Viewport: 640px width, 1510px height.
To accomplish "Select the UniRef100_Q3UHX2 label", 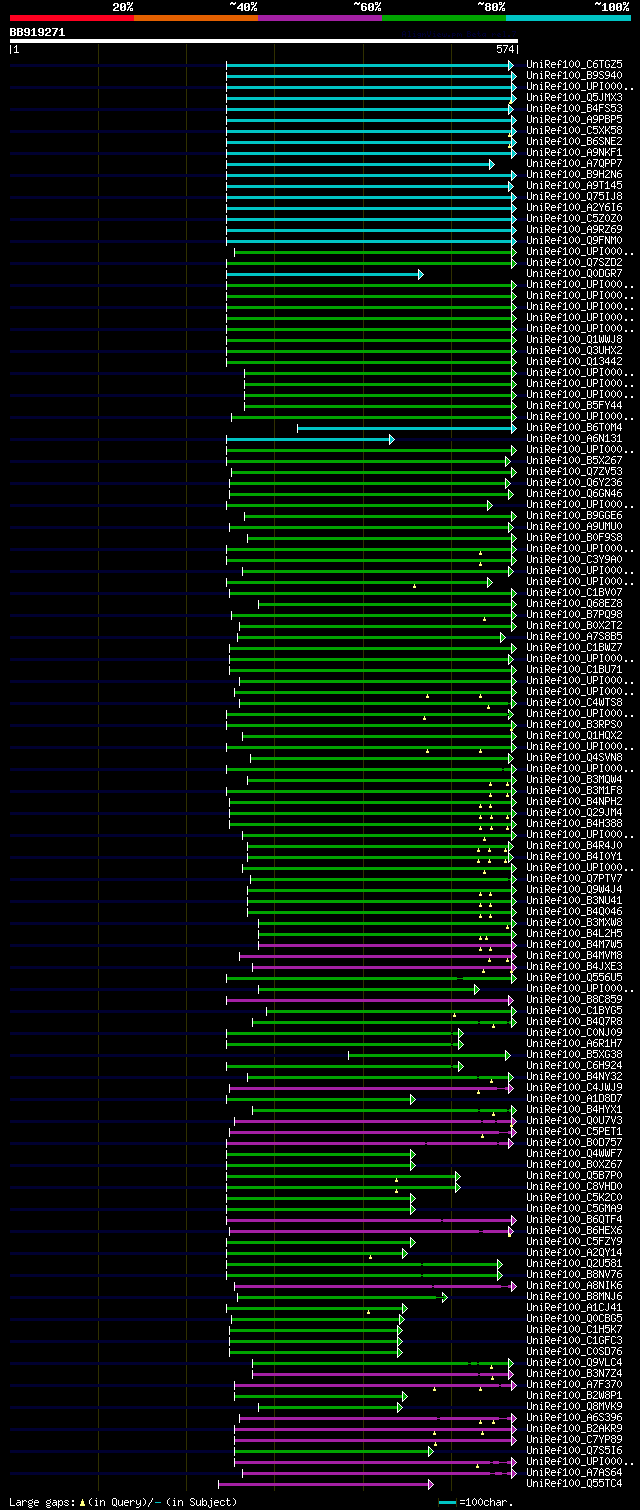I will (574, 350).
